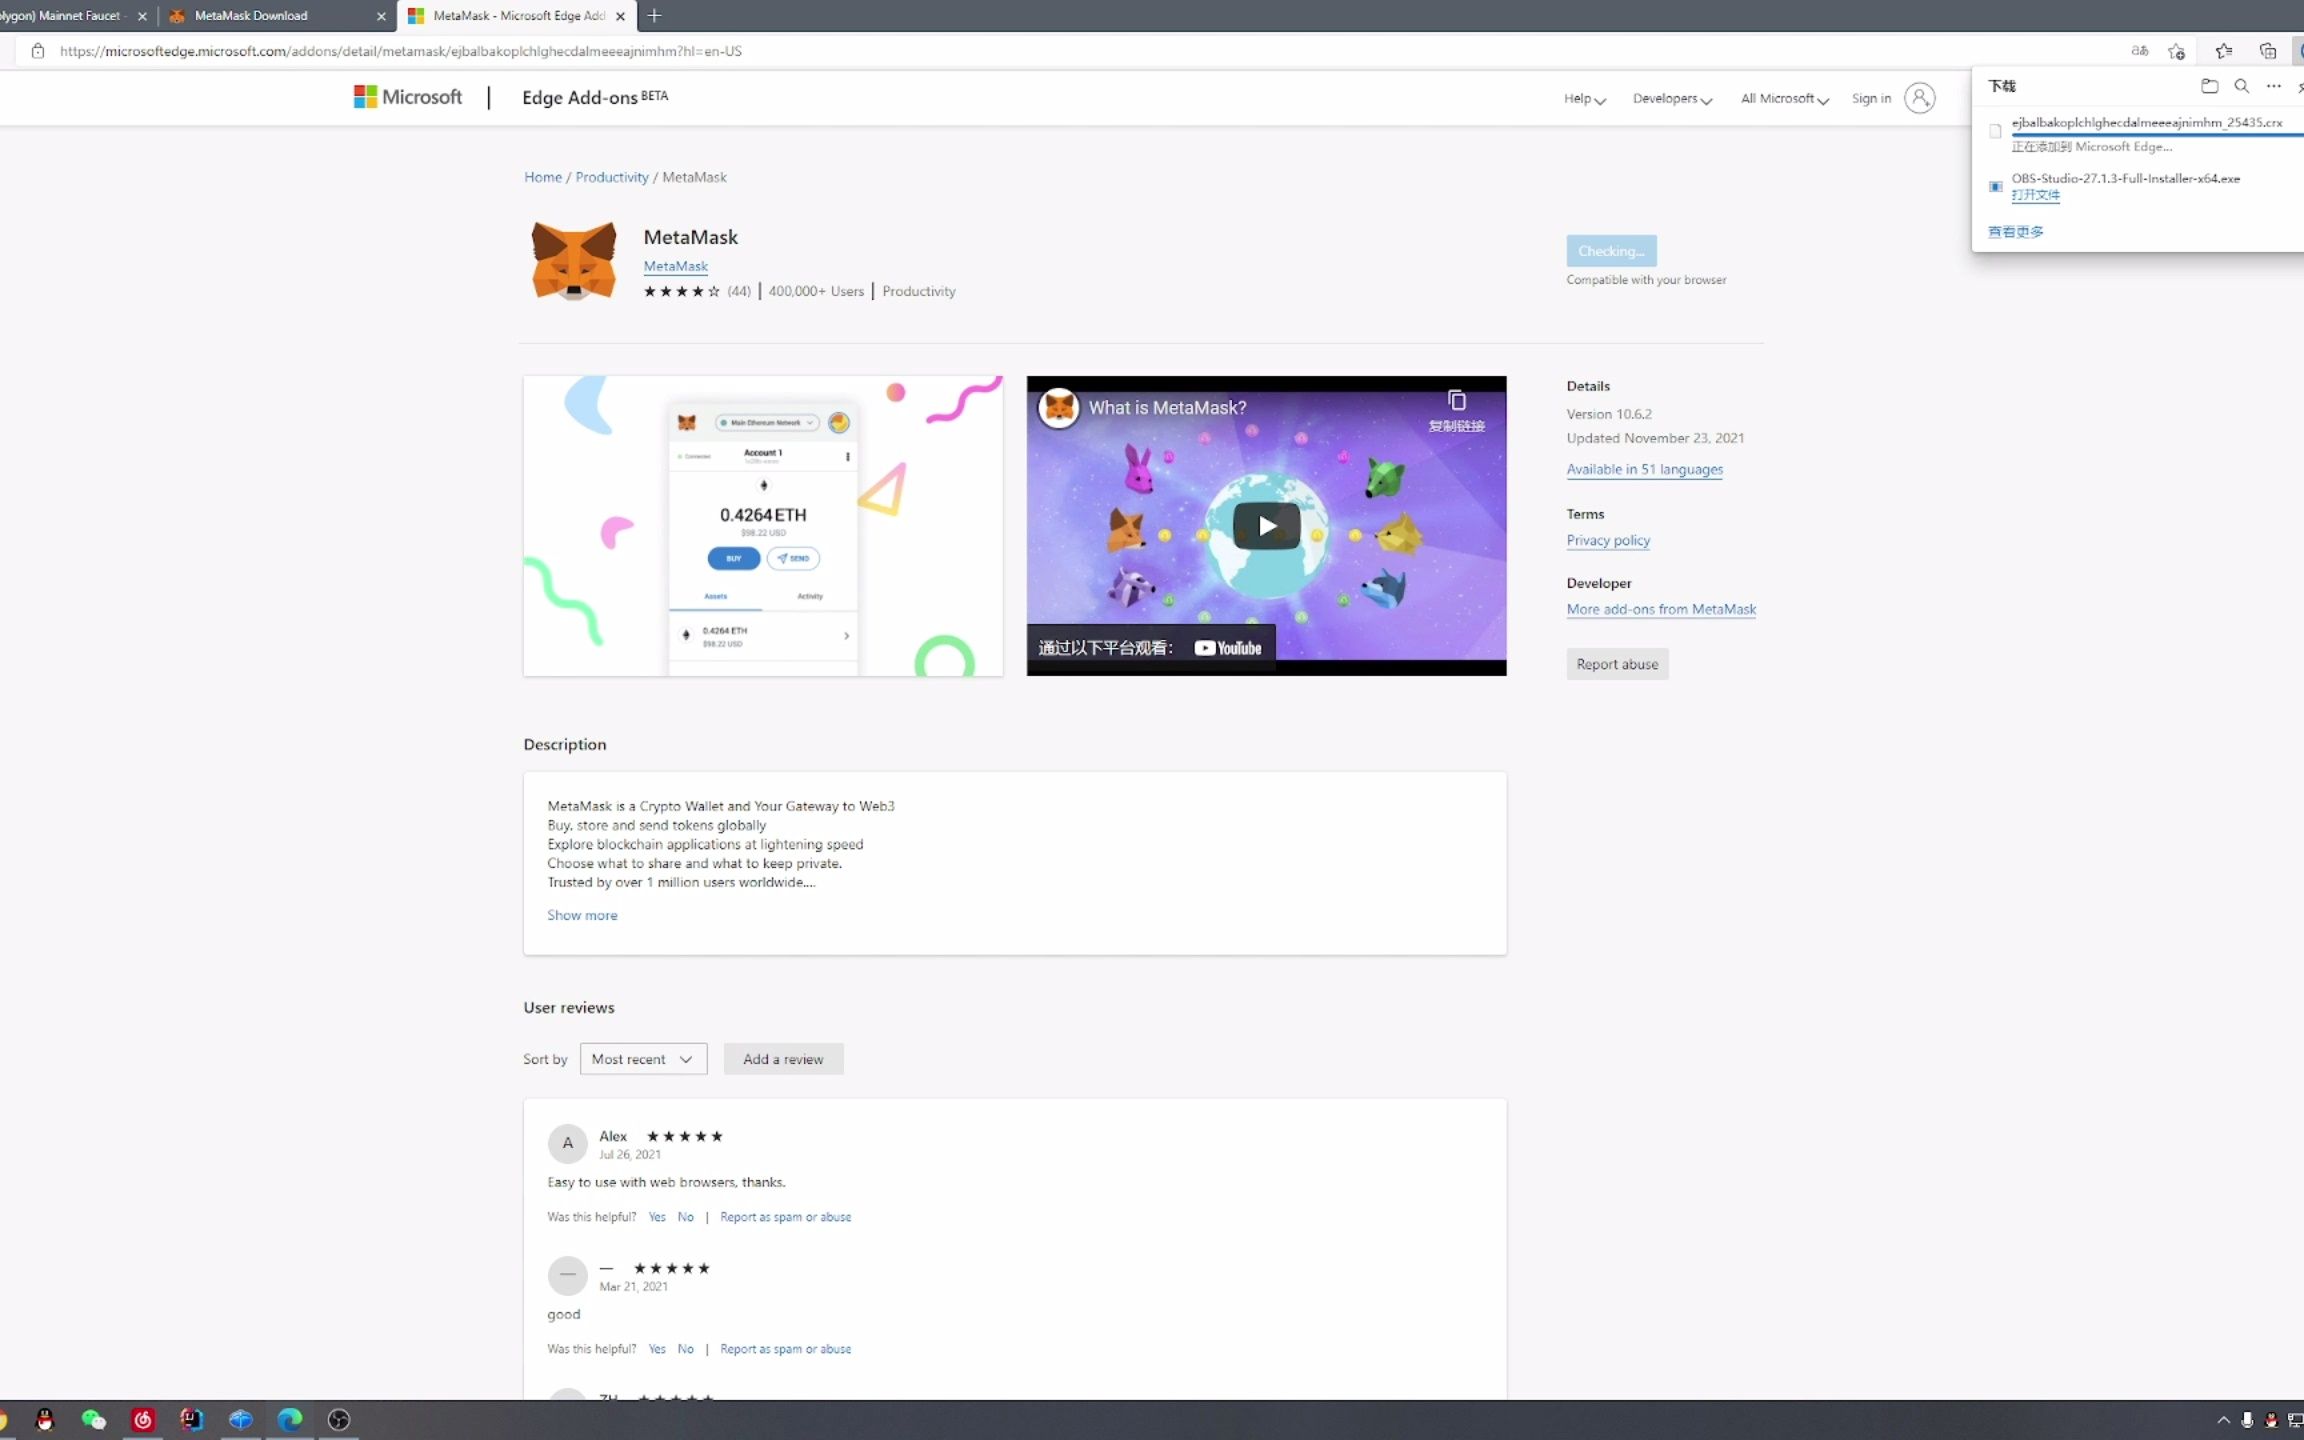Open the QQ penguin icon in the taskbar

pyautogui.click(x=44, y=1419)
